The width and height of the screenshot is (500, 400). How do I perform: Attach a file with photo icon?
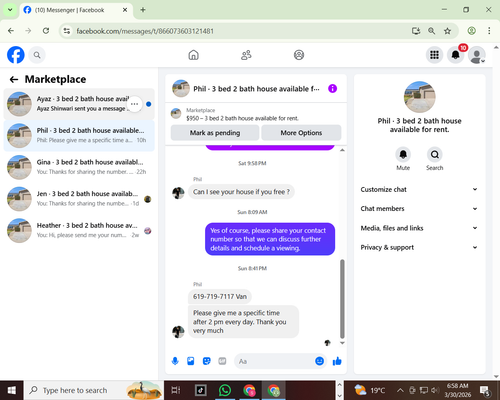[191, 361]
